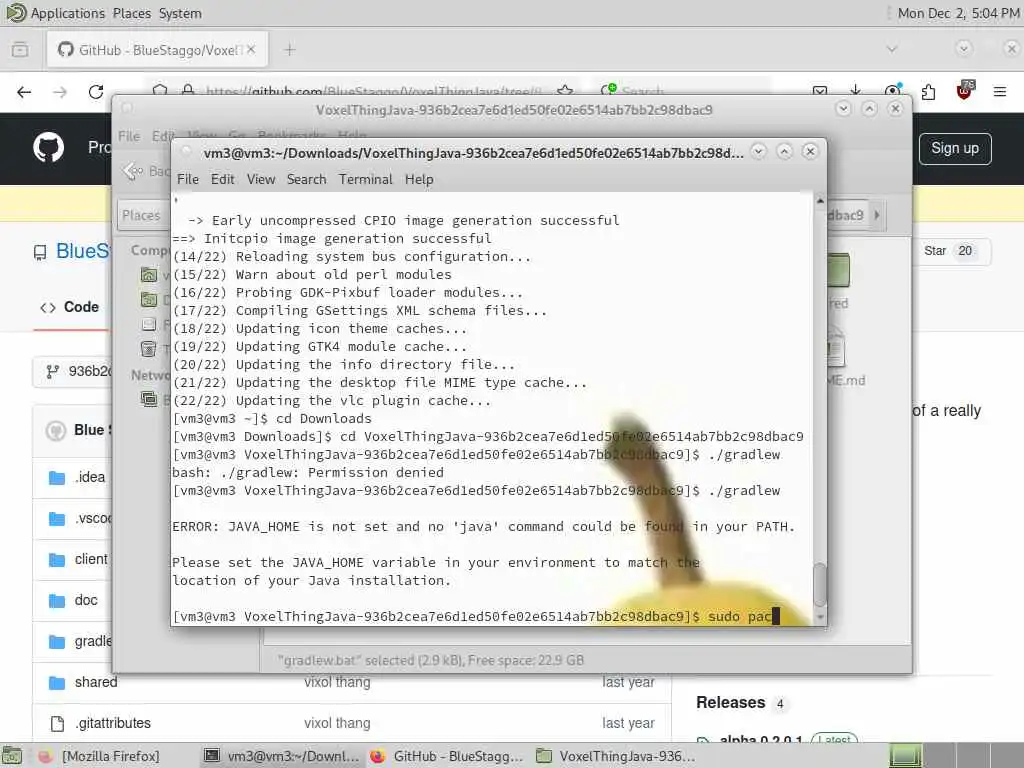Maximize terminal via title bar up-chevron
Image resolution: width=1024 pixels, height=768 pixels.
(x=784, y=152)
